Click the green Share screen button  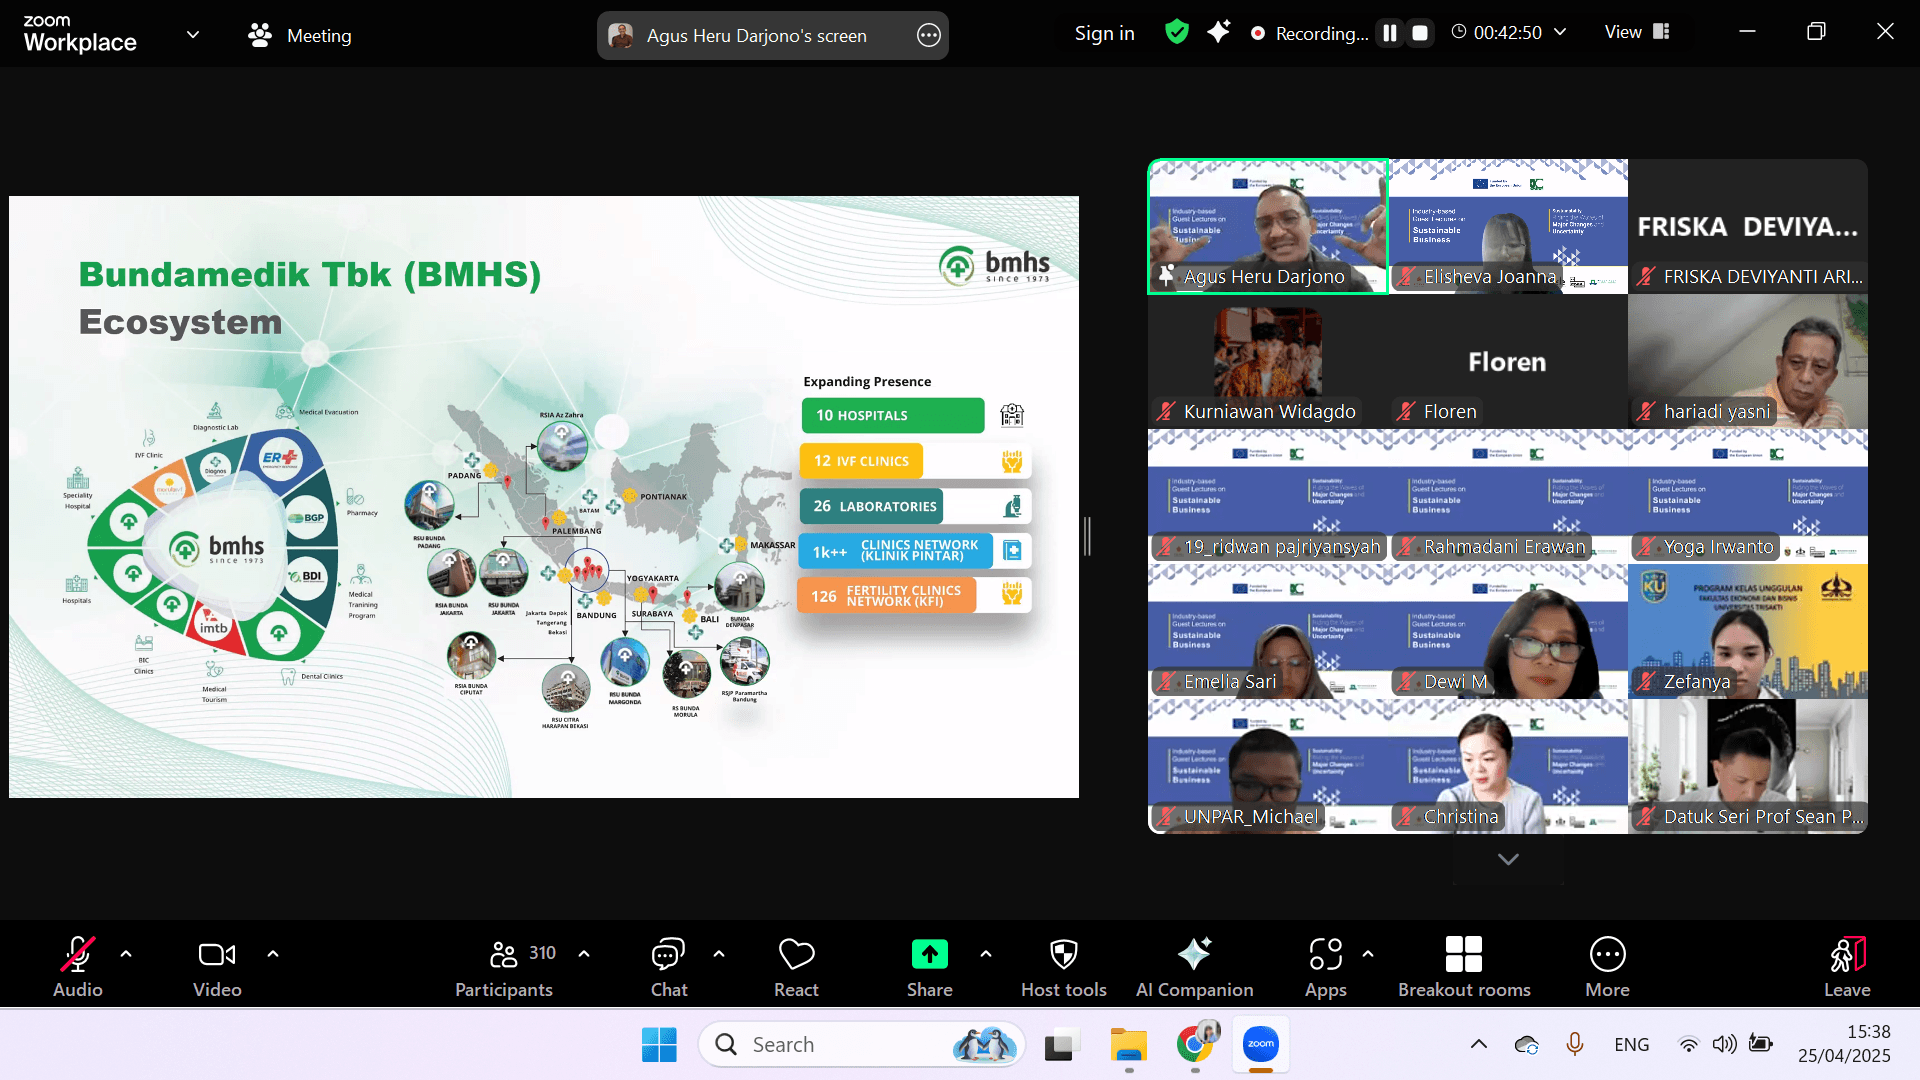click(x=930, y=967)
